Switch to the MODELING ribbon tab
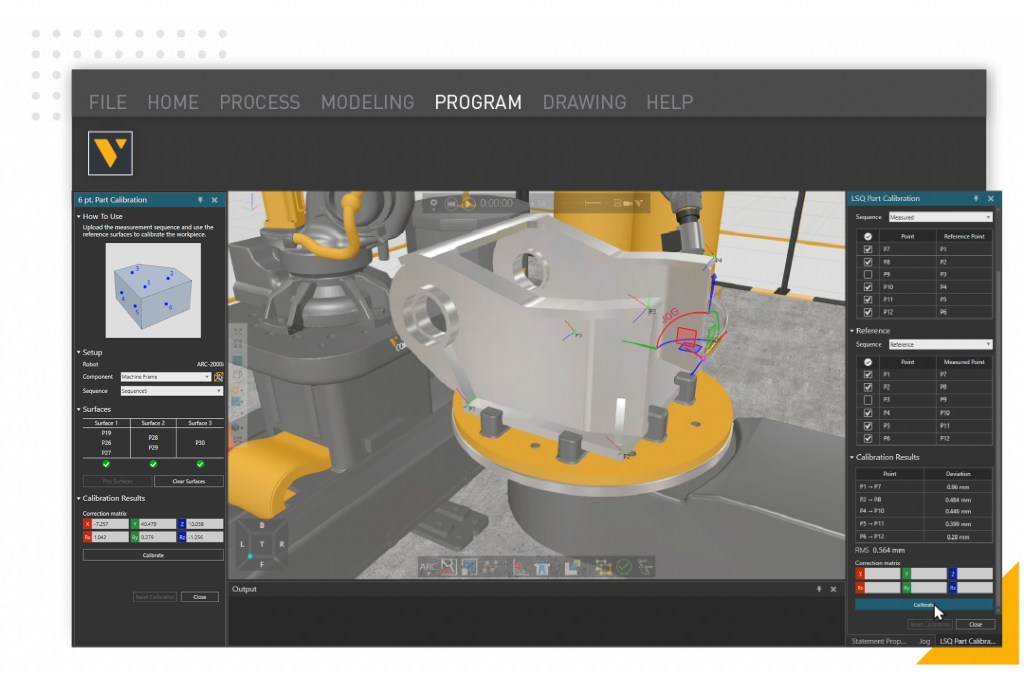 [x=367, y=102]
